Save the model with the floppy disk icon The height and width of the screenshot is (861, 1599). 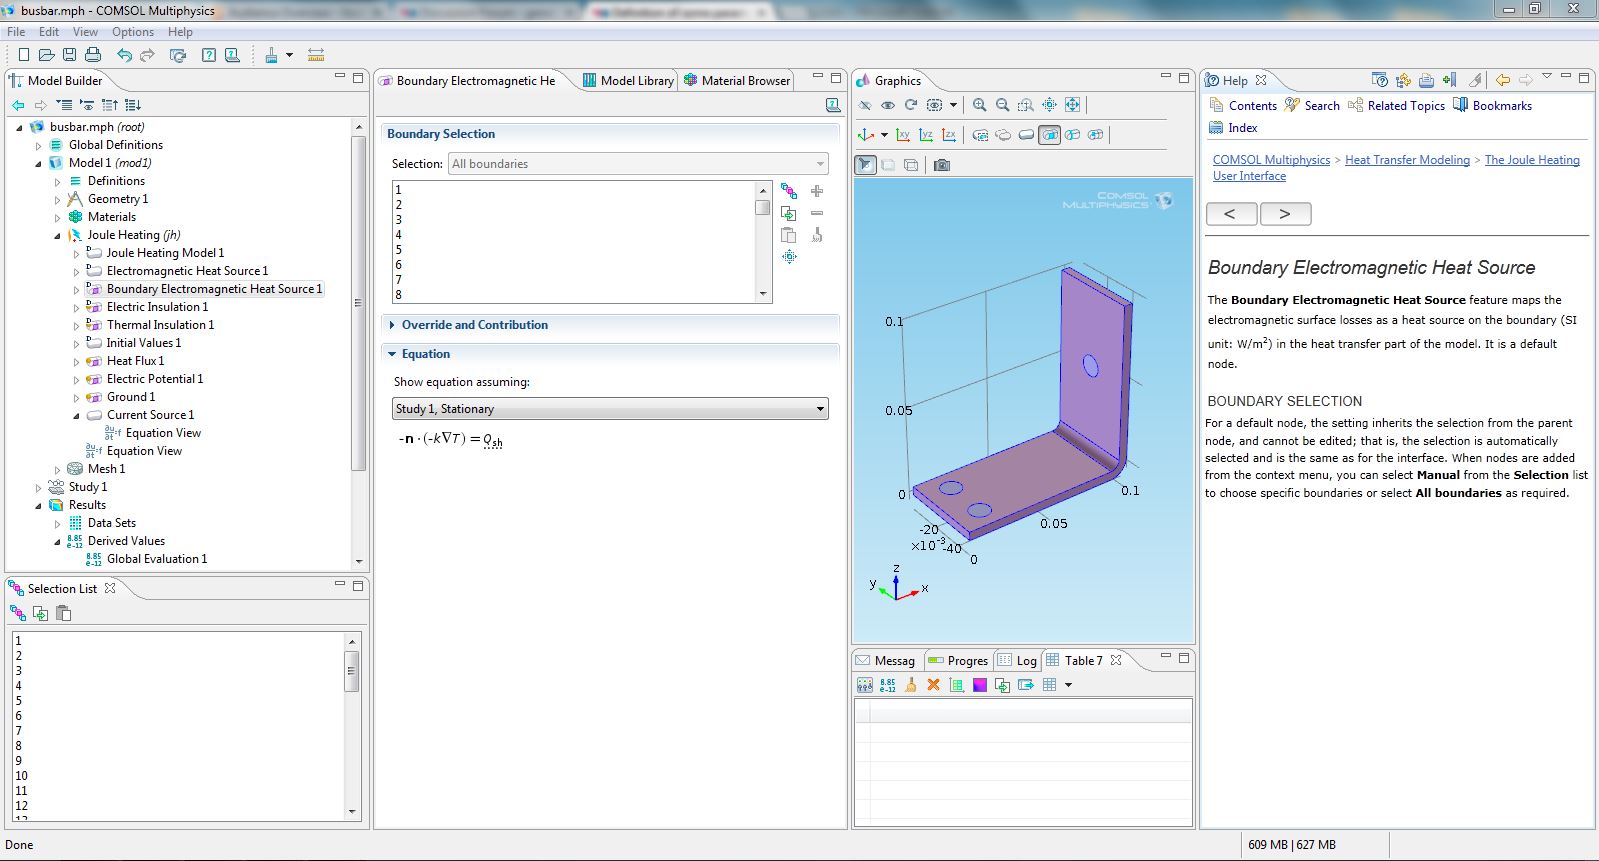click(69, 55)
